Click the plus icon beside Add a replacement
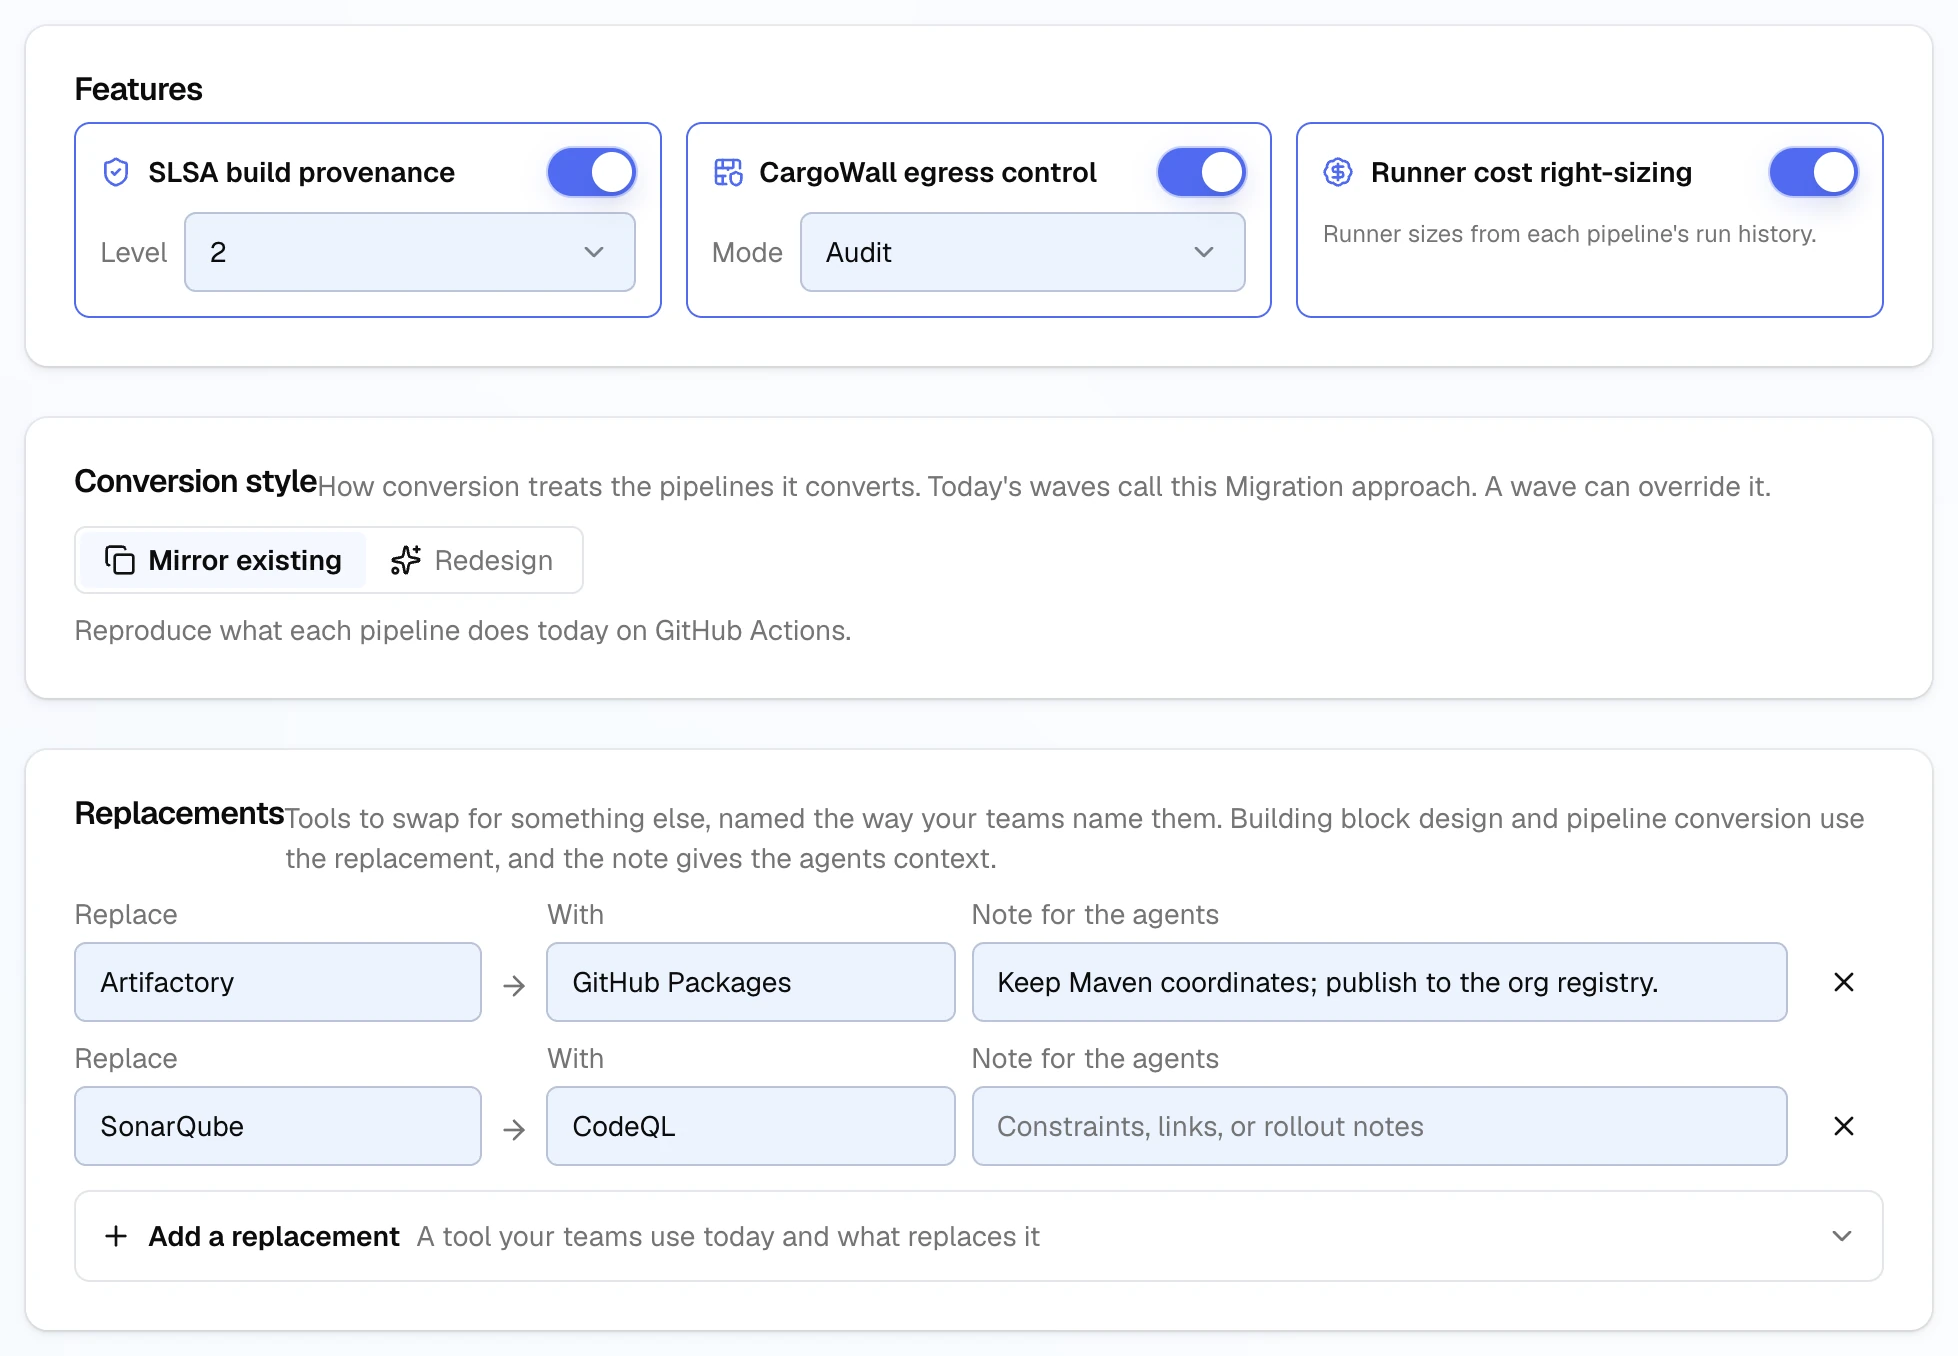1958x1356 pixels. [x=116, y=1236]
